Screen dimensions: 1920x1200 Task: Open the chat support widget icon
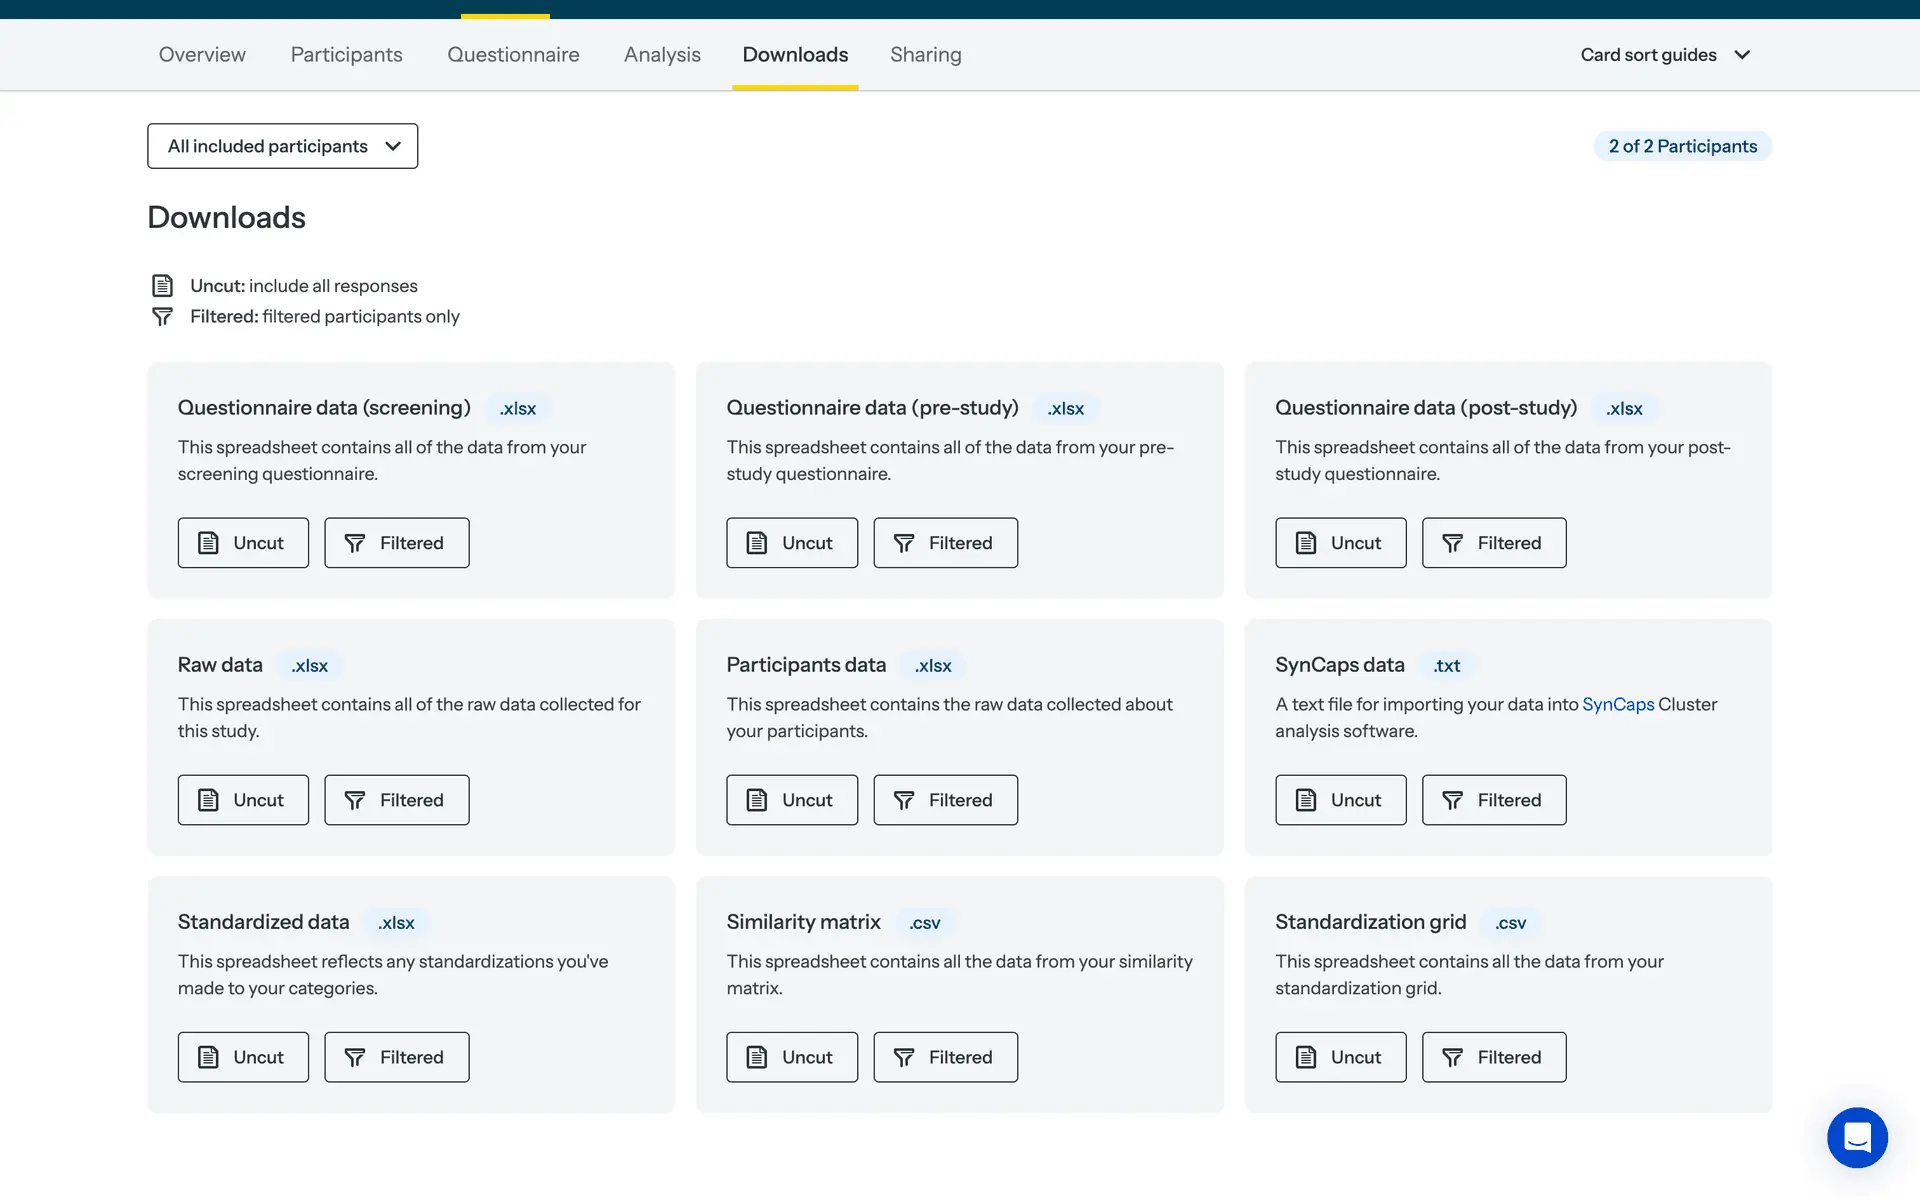coord(1857,1137)
